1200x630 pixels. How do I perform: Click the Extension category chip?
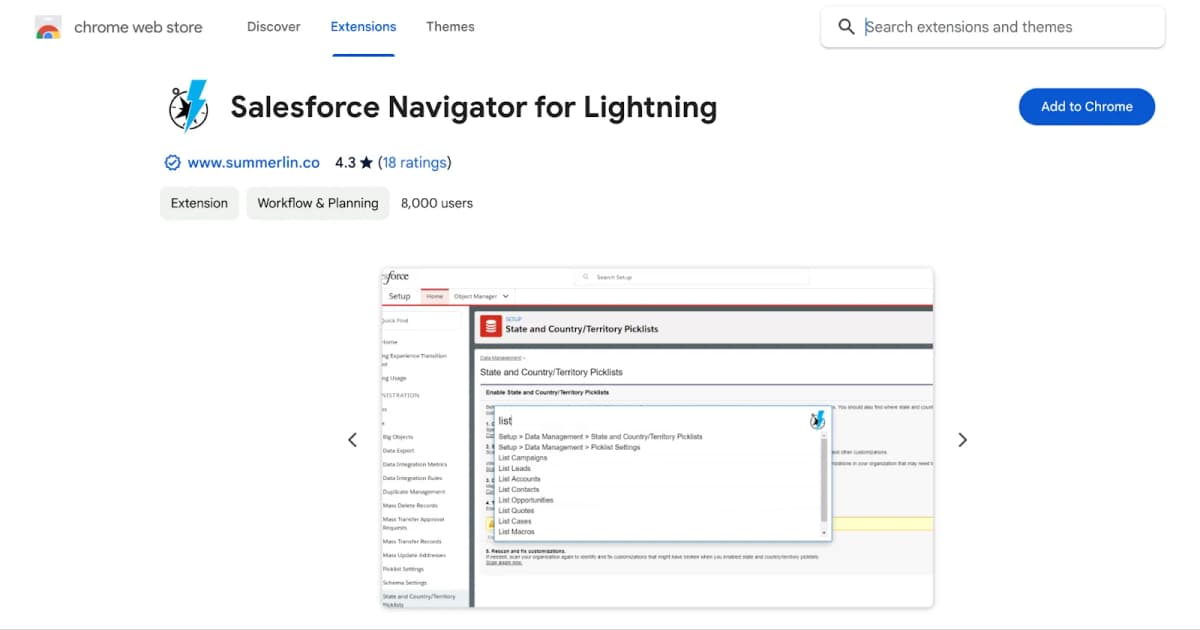pyautogui.click(x=199, y=203)
